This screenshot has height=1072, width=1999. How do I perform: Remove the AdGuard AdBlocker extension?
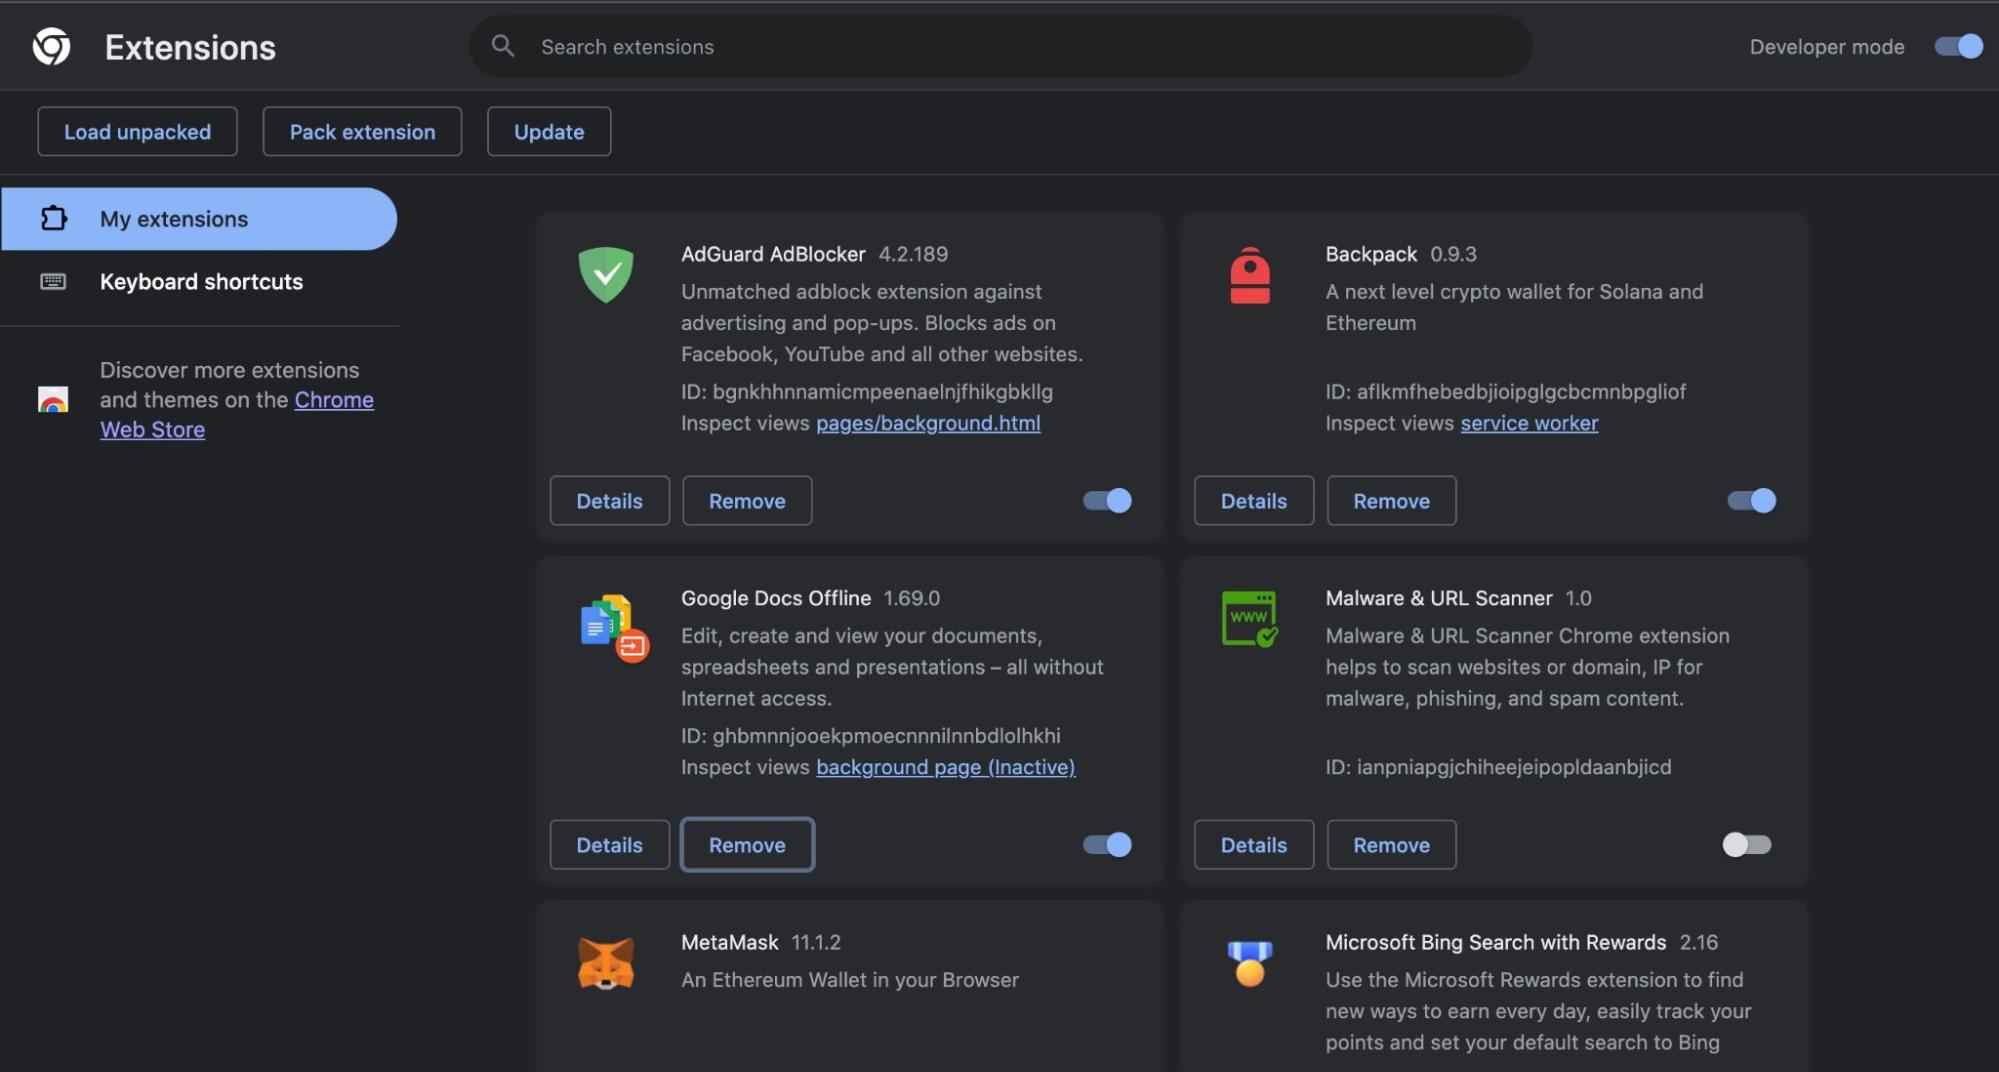pyautogui.click(x=747, y=500)
